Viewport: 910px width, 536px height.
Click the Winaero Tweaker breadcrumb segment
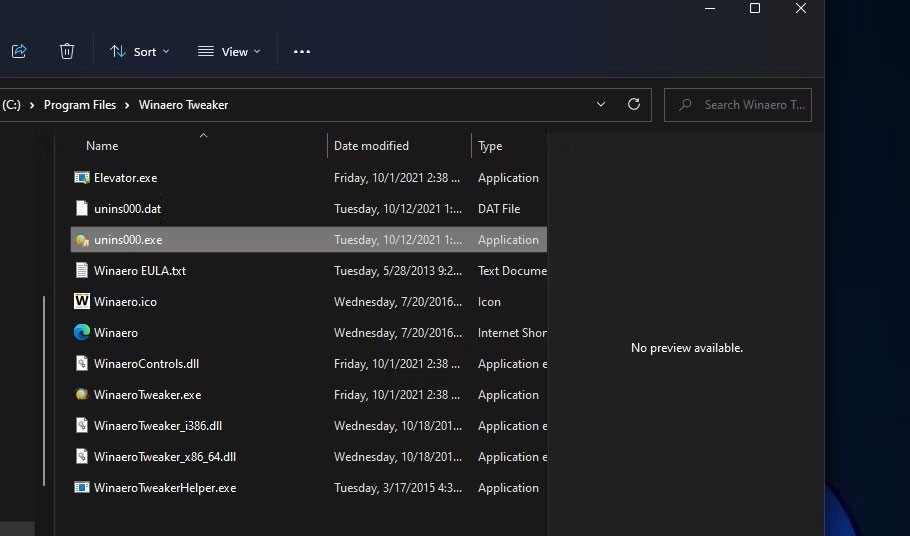tap(183, 105)
